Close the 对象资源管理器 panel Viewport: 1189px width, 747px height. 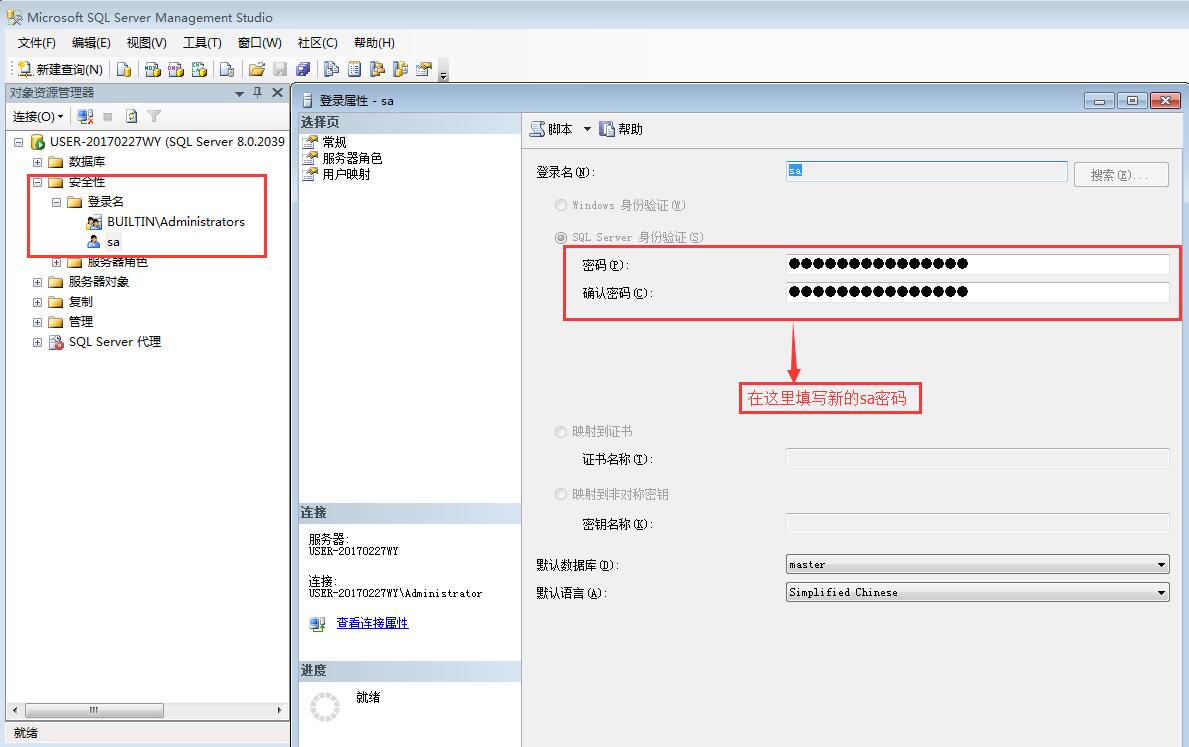tap(278, 93)
